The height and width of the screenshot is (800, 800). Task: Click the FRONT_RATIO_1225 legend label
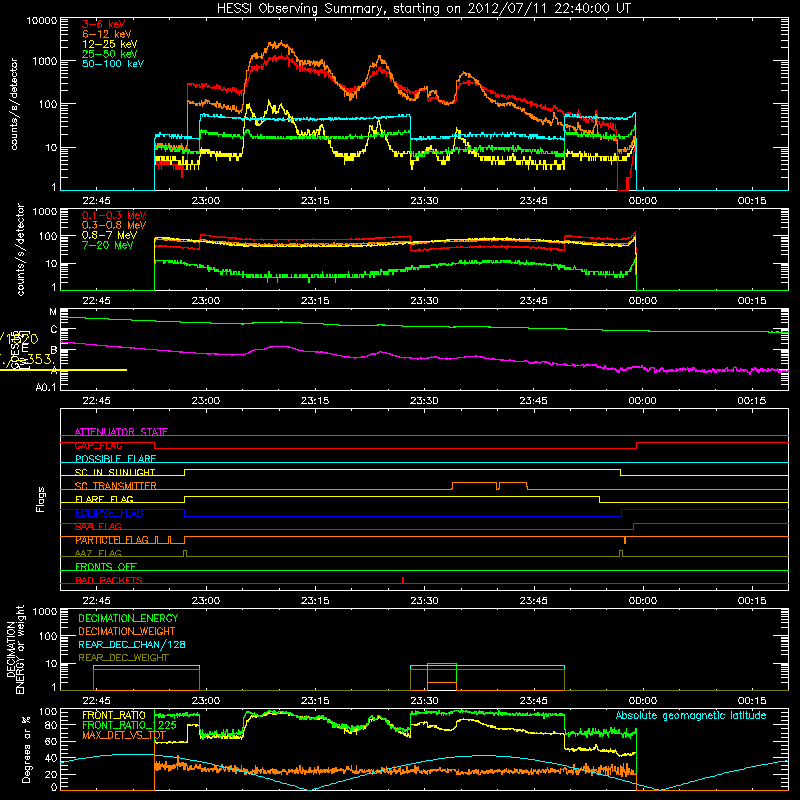click(129, 725)
